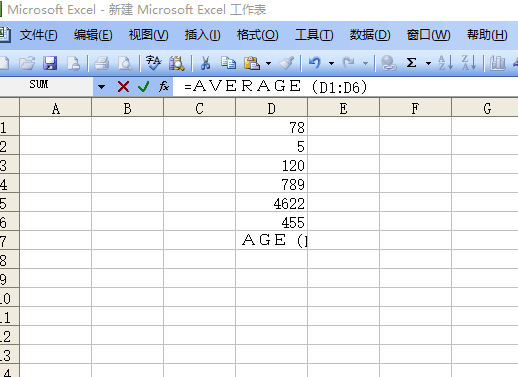The width and height of the screenshot is (518, 377).
Task: Run the Spelling check icon
Action: click(153, 63)
